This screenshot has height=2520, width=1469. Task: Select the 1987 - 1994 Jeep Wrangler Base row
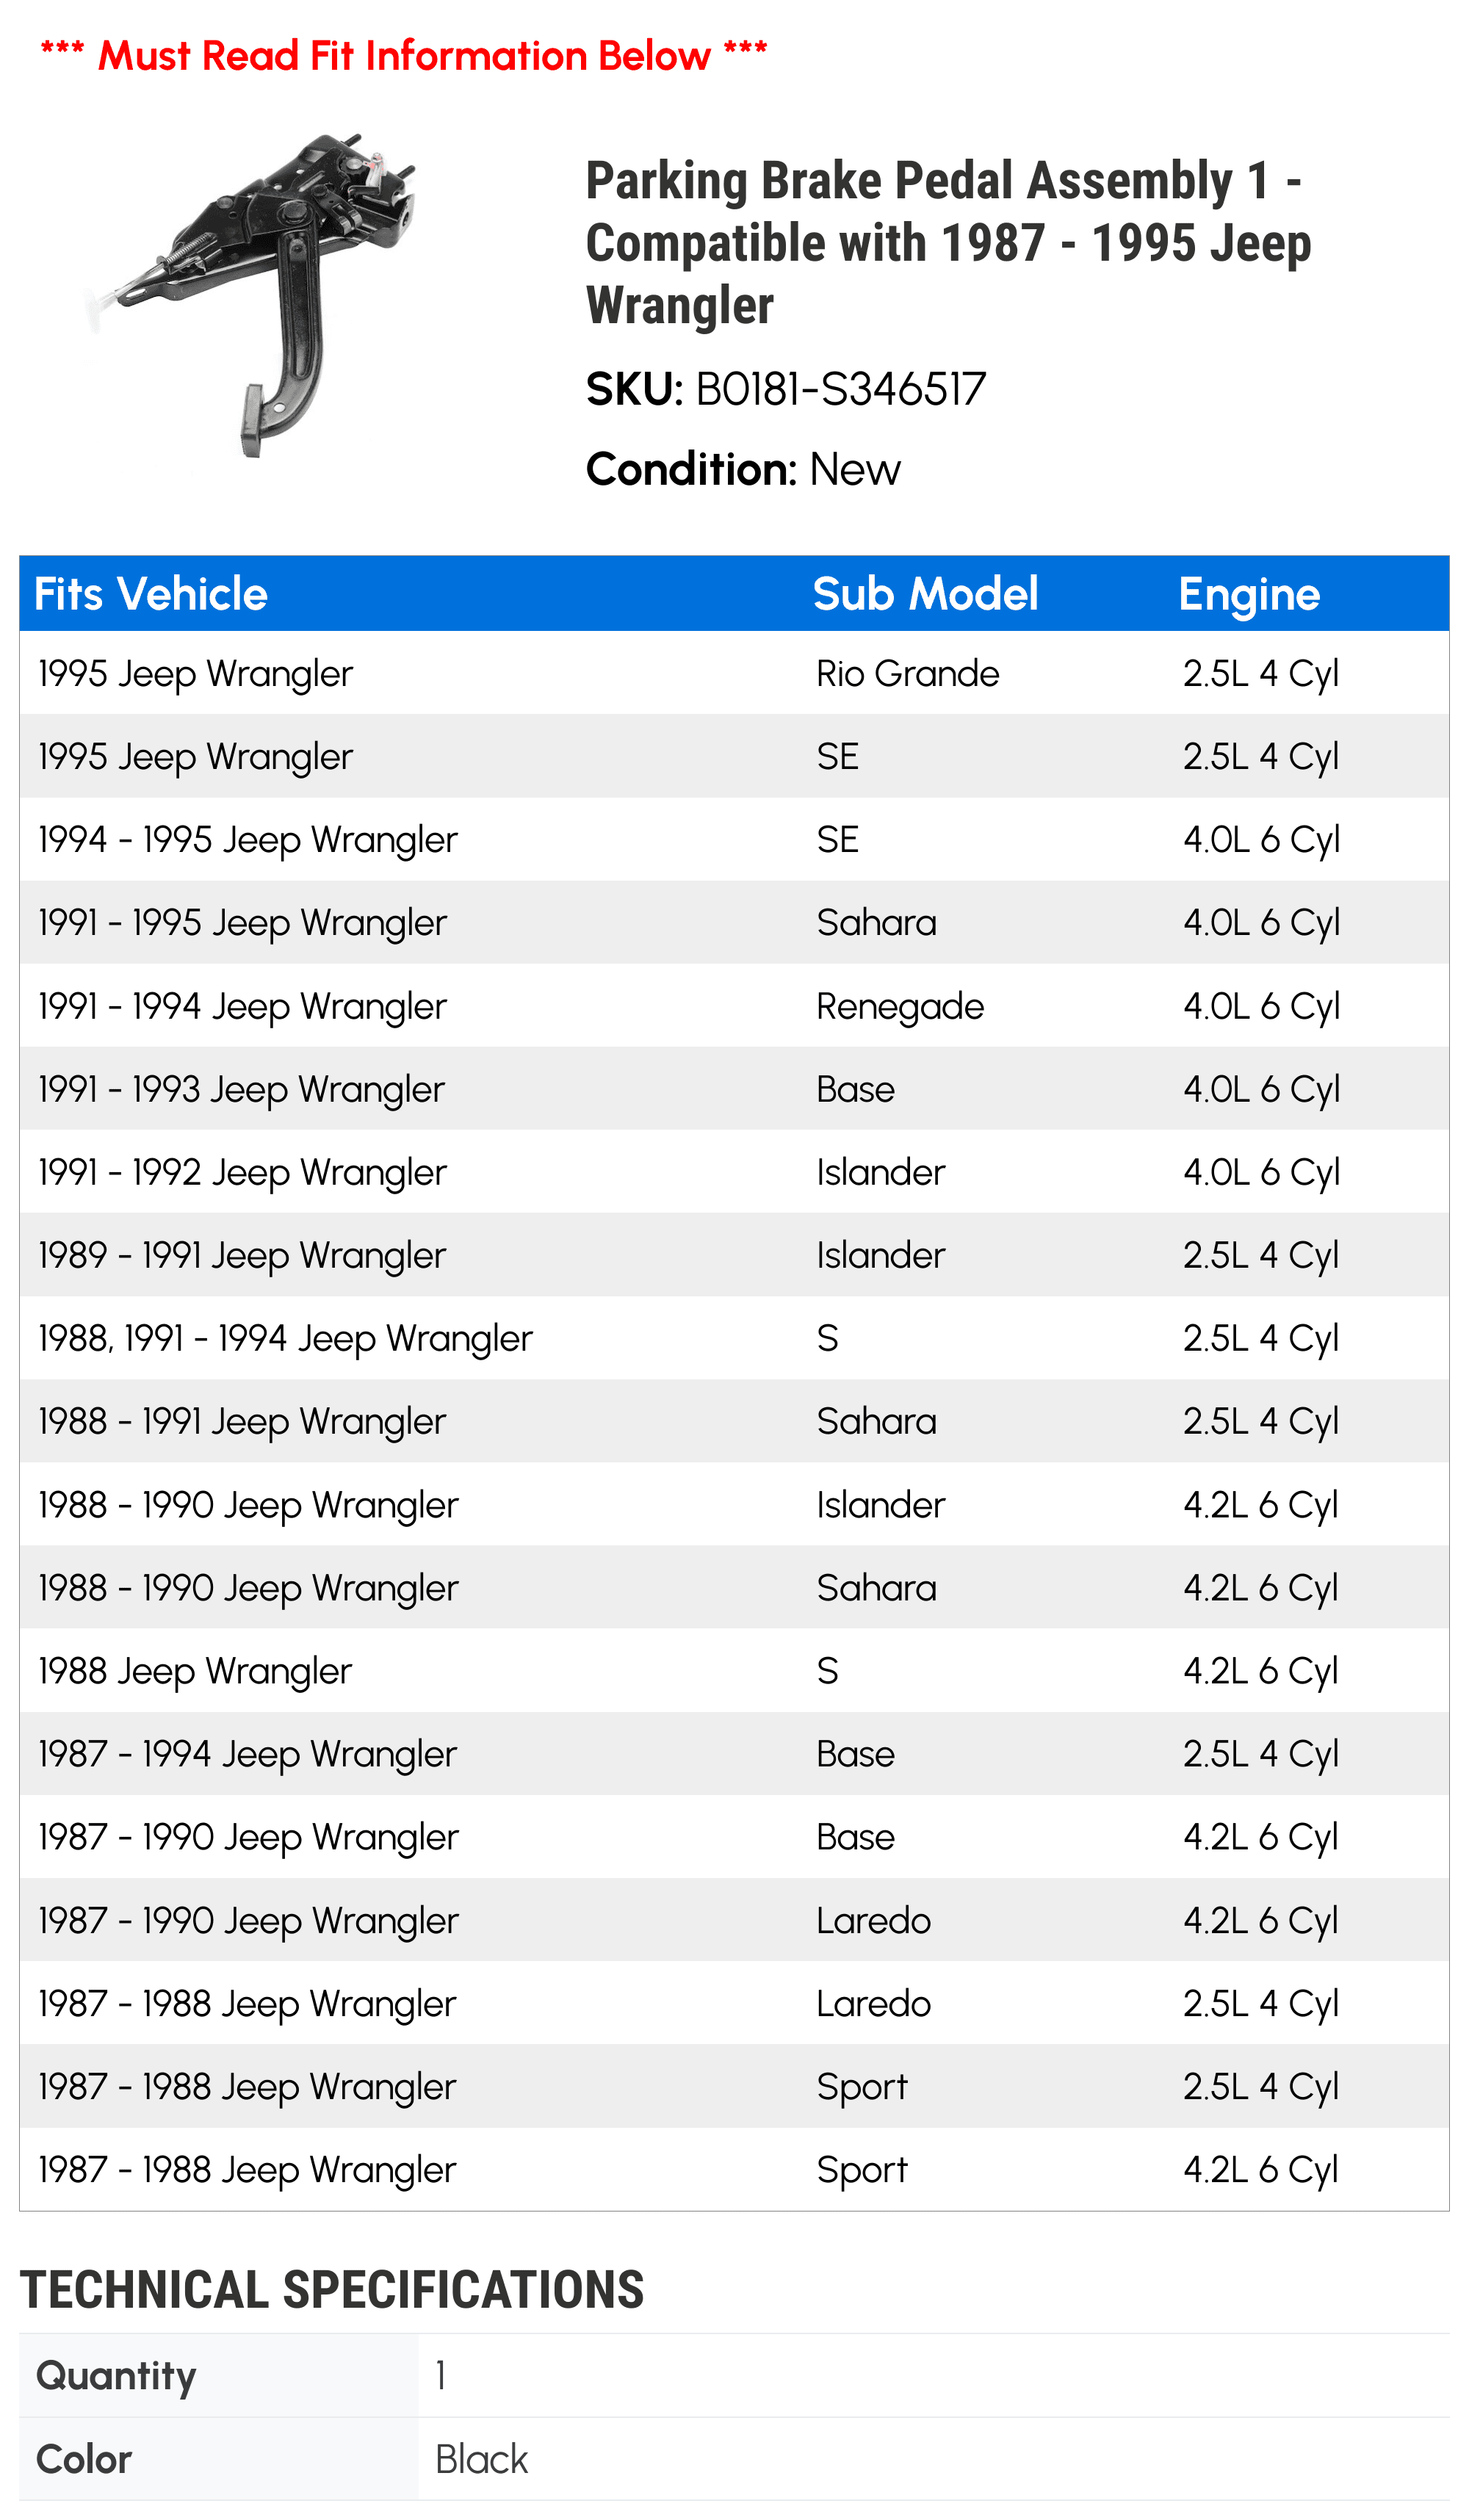coord(734,1753)
